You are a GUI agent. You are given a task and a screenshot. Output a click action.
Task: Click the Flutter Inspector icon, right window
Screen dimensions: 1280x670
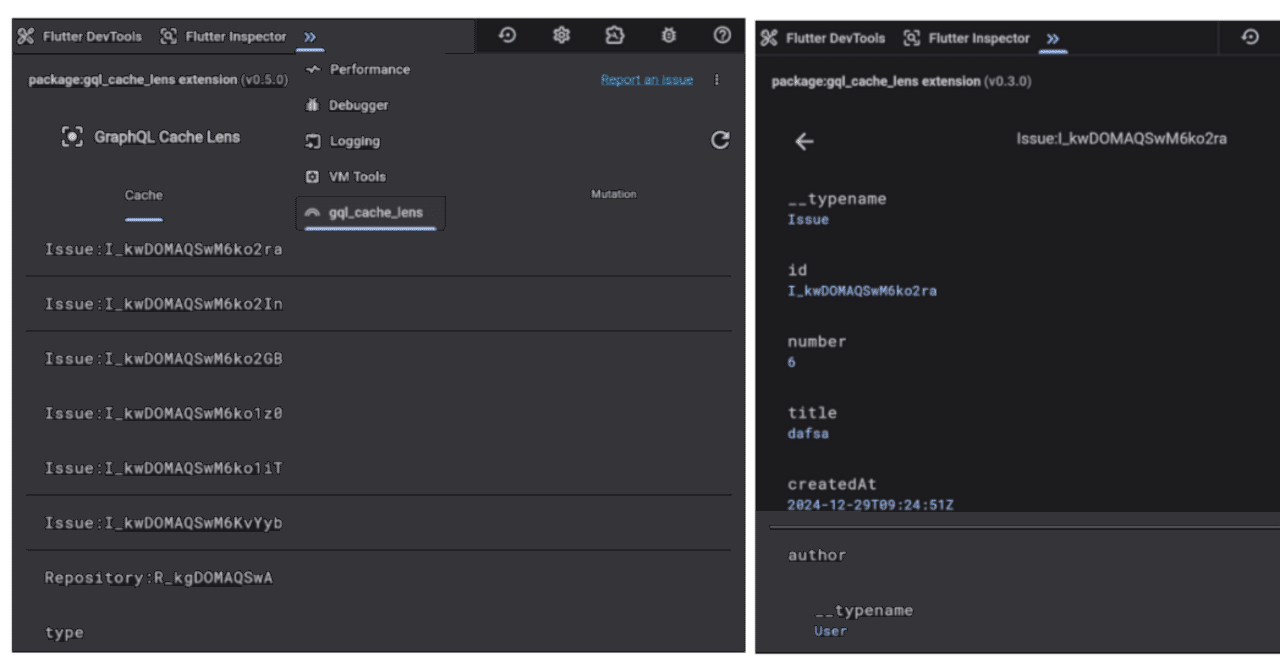911,38
